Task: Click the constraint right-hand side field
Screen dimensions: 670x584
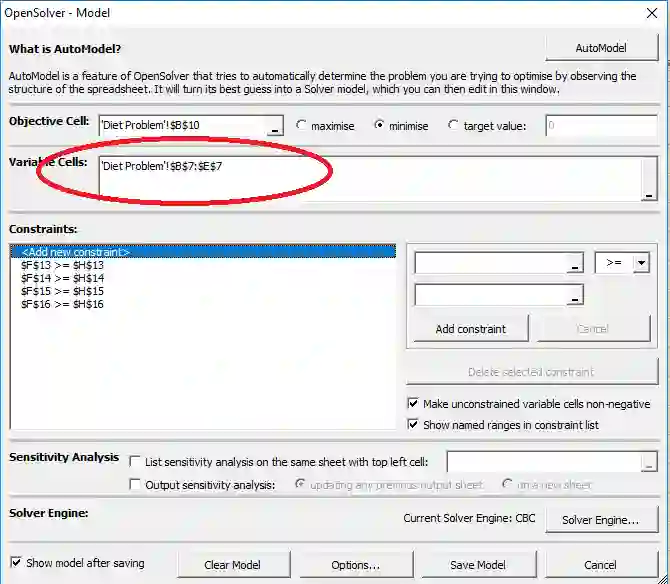Action: coord(491,295)
